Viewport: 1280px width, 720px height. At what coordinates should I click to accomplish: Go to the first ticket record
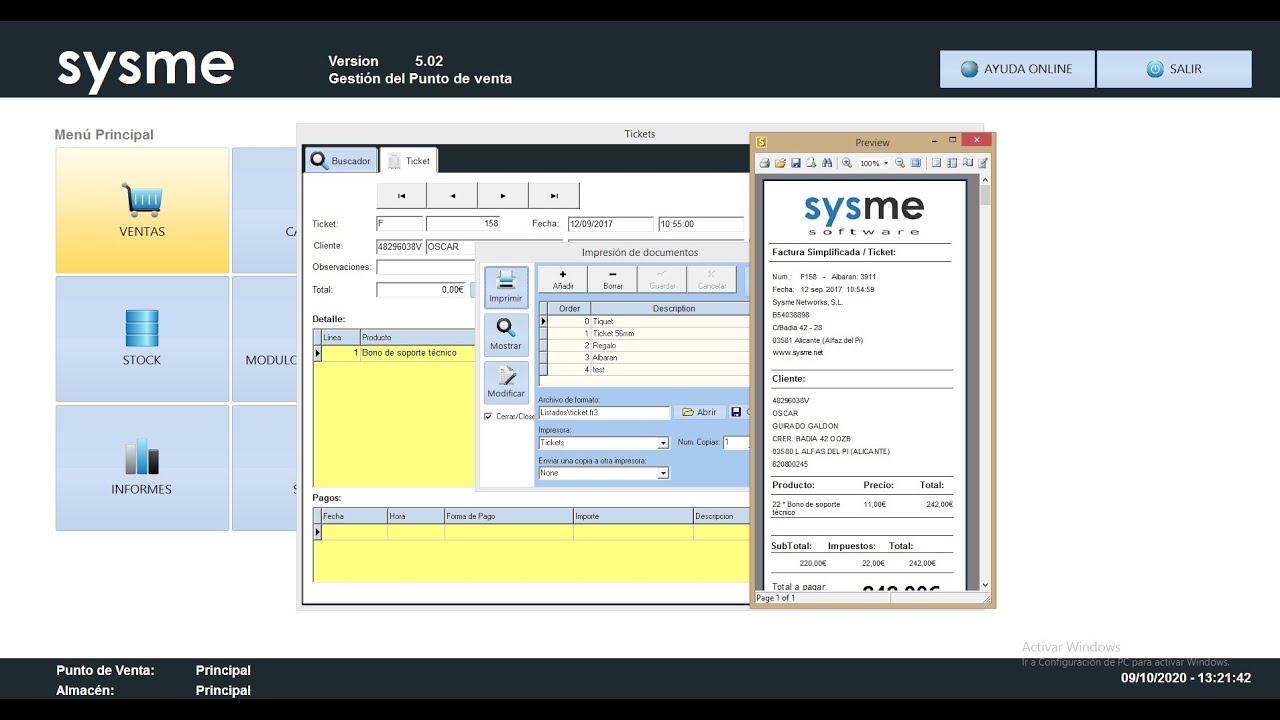pos(401,195)
